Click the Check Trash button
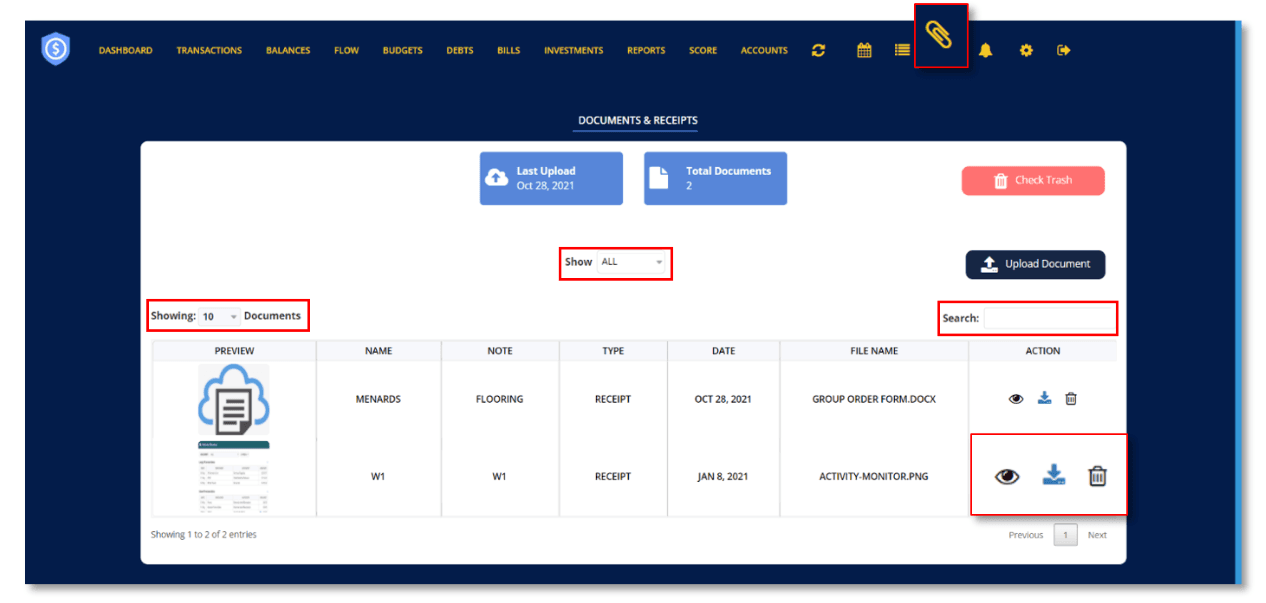 coord(1033,181)
